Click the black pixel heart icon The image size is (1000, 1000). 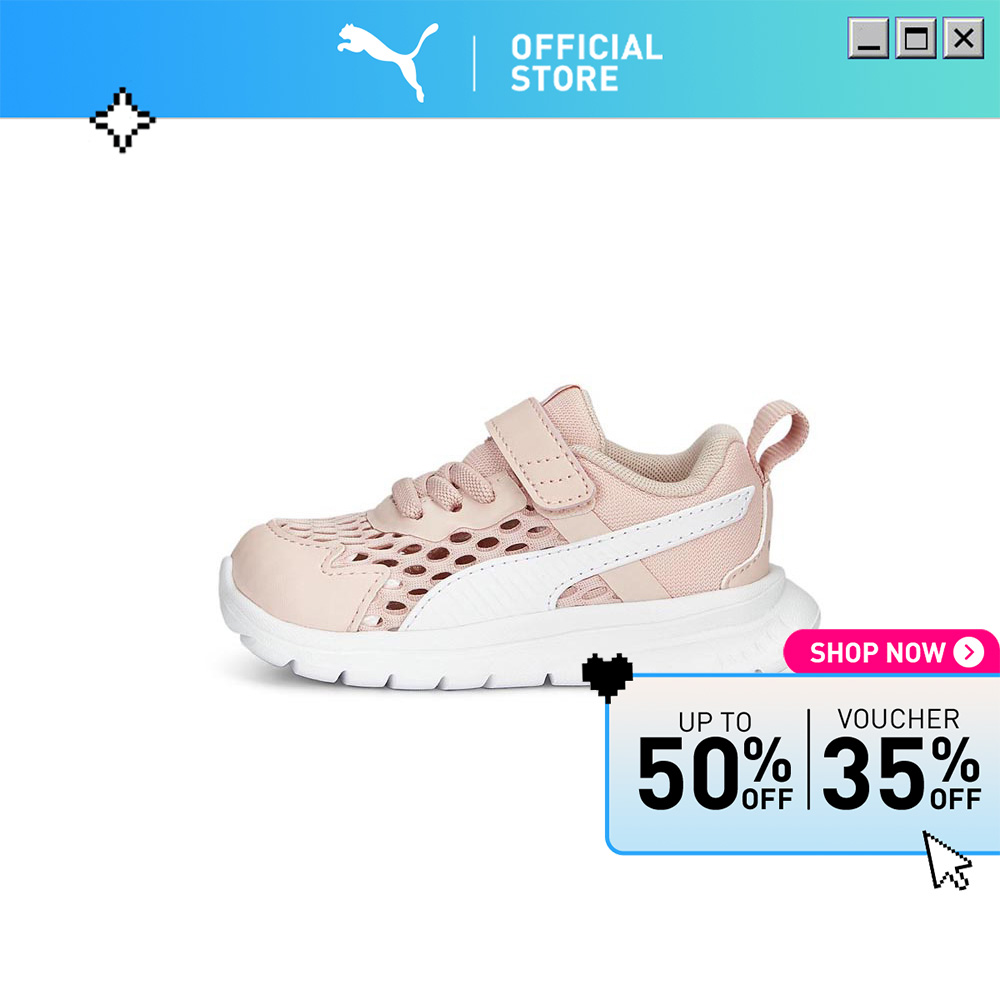click(x=607, y=677)
